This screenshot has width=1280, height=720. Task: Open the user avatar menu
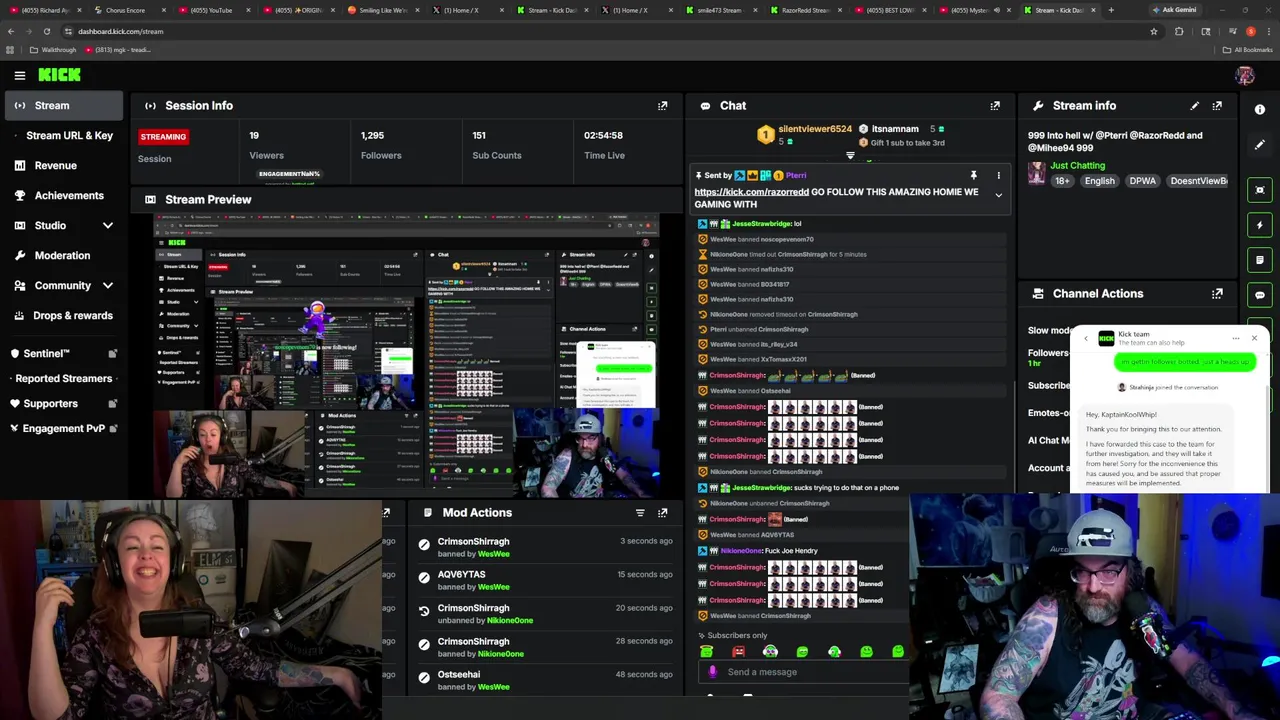click(x=1244, y=75)
